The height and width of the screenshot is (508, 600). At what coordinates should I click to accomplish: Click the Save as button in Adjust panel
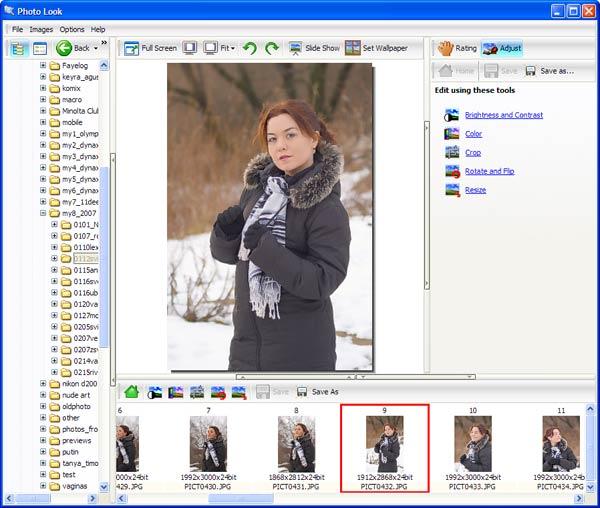[x=549, y=71]
